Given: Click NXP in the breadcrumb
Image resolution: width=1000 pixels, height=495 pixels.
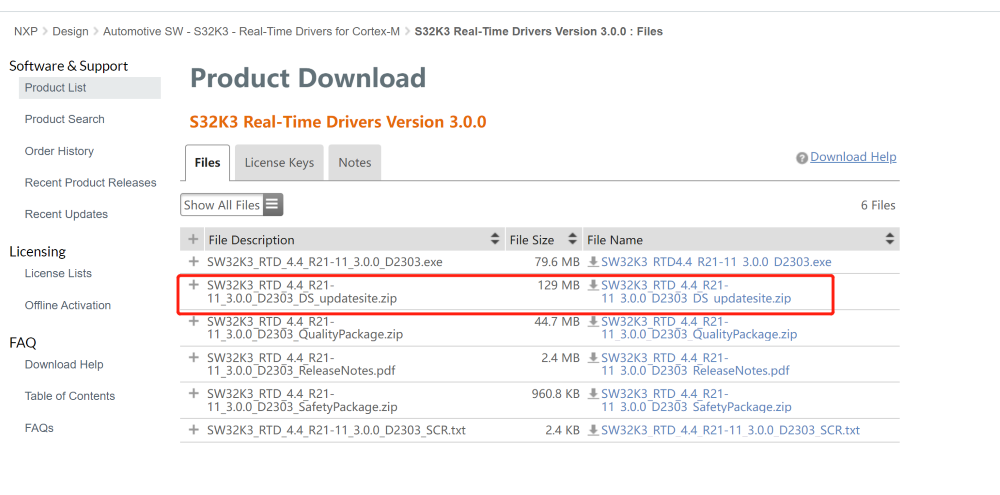Looking at the screenshot, I should pyautogui.click(x=26, y=31).
